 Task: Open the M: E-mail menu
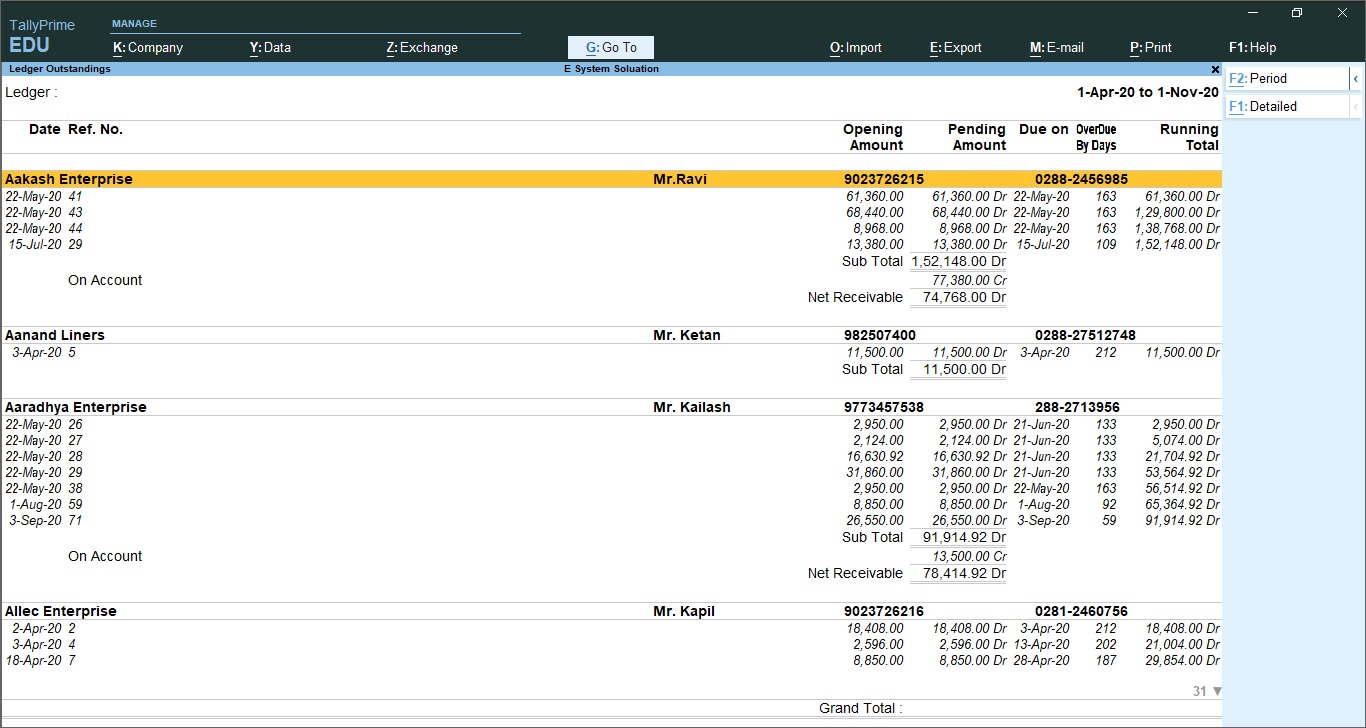[1056, 47]
